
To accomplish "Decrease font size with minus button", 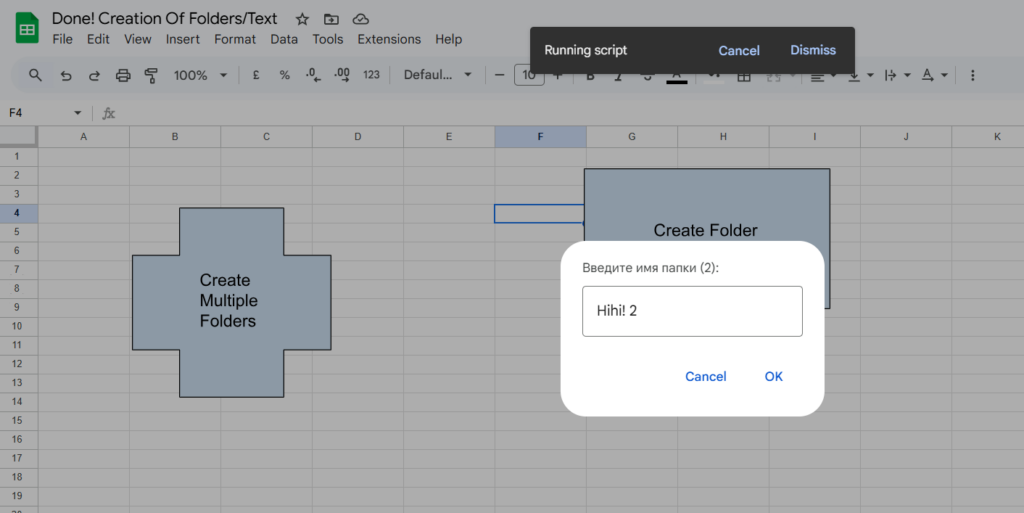I will (x=500, y=75).
